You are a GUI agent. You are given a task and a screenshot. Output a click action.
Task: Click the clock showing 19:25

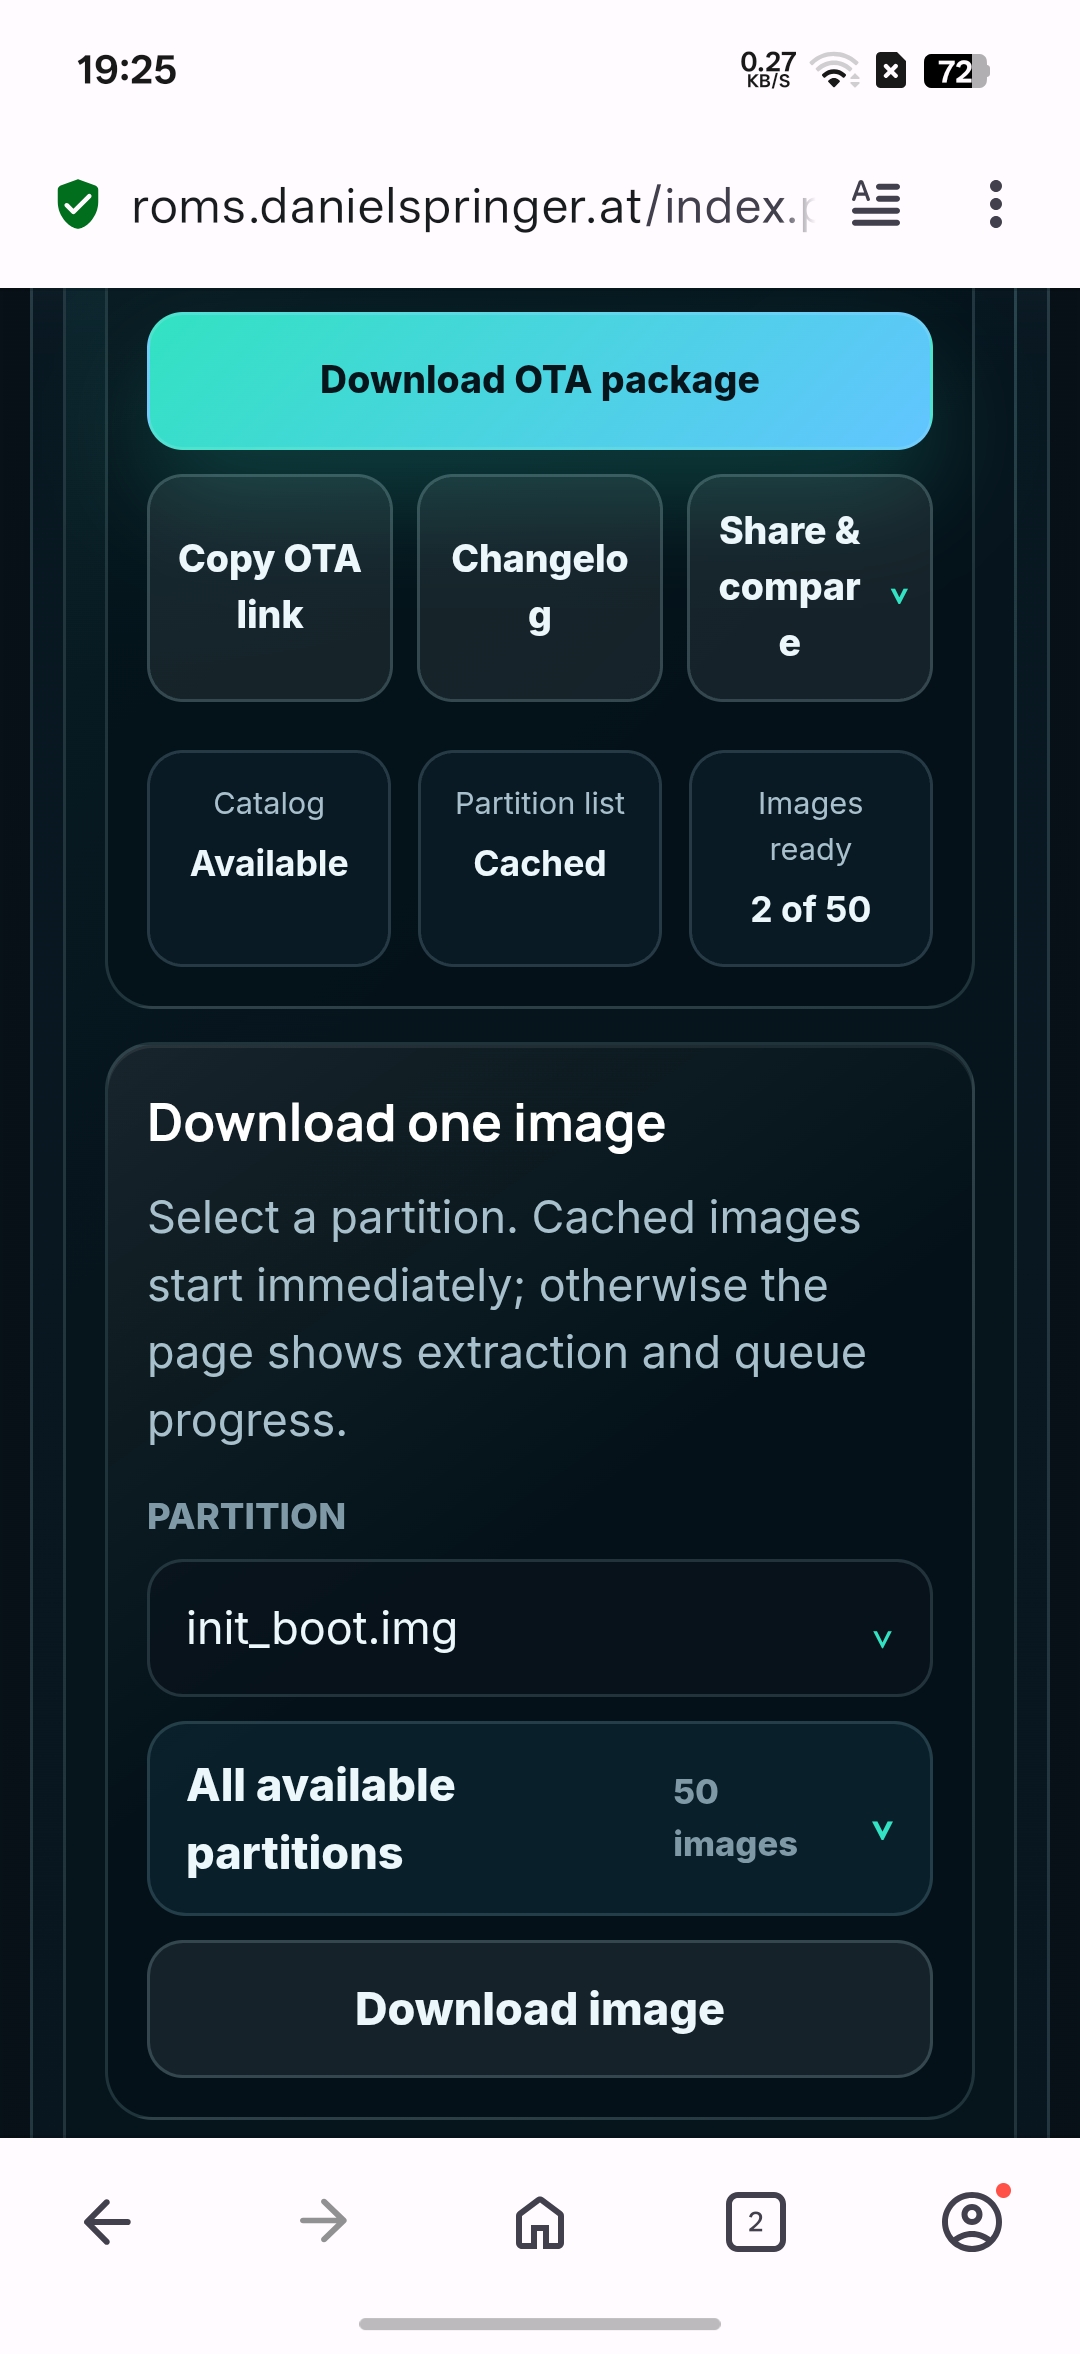pos(127,70)
